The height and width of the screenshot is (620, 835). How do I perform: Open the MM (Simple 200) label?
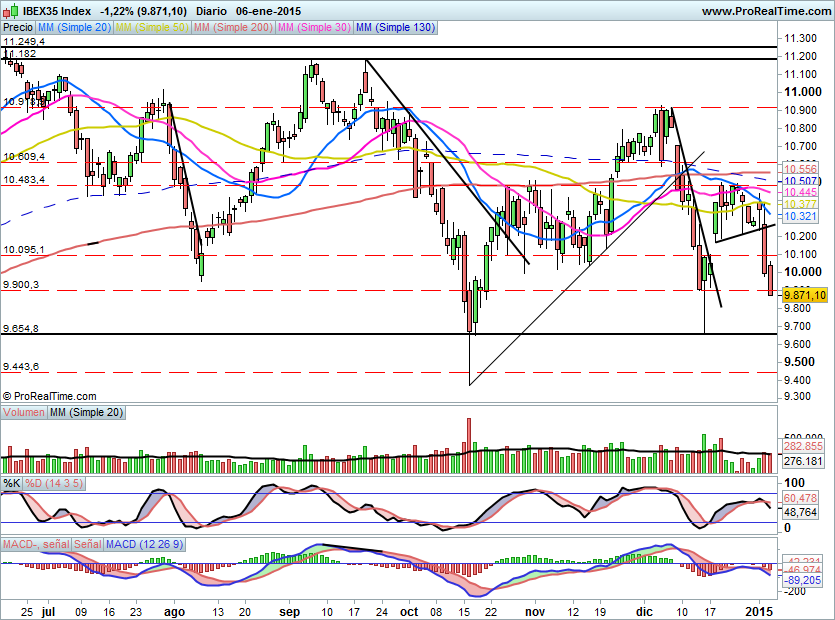coord(233,27)
